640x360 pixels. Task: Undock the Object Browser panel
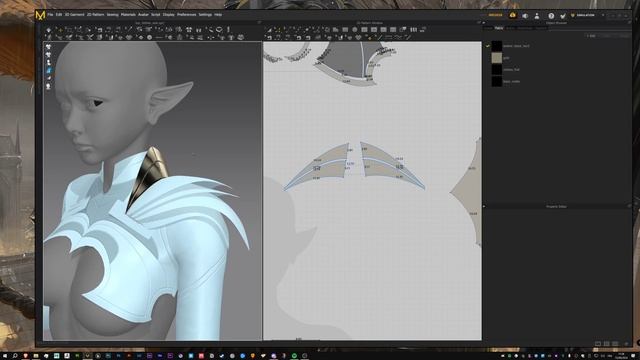coord(629,23)
